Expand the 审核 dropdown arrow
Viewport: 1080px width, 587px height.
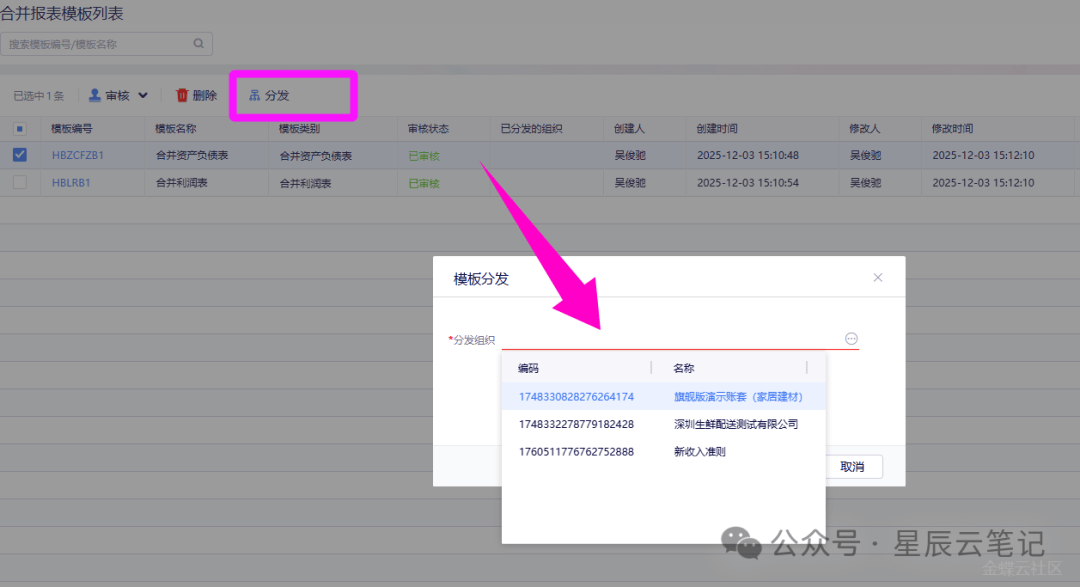coord(143,96)
